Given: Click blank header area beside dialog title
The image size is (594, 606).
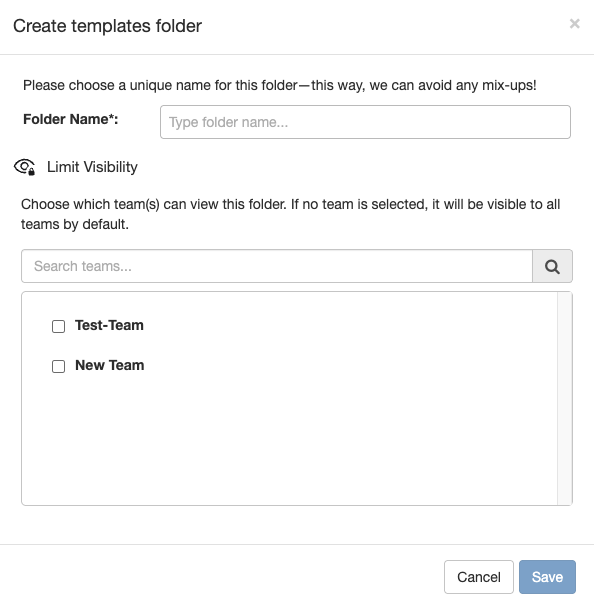Looking at the screenshot, I should 383,26.
